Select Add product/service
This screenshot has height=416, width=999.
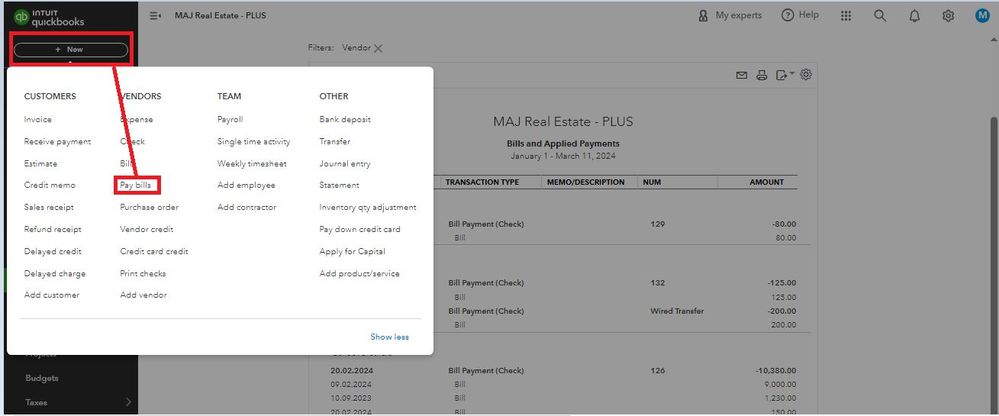359,273
